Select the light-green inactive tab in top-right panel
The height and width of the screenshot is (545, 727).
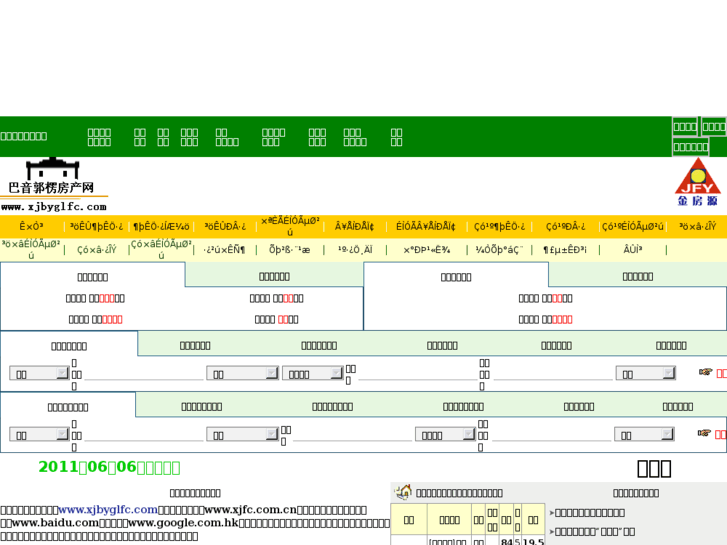(x=638, y=276)
